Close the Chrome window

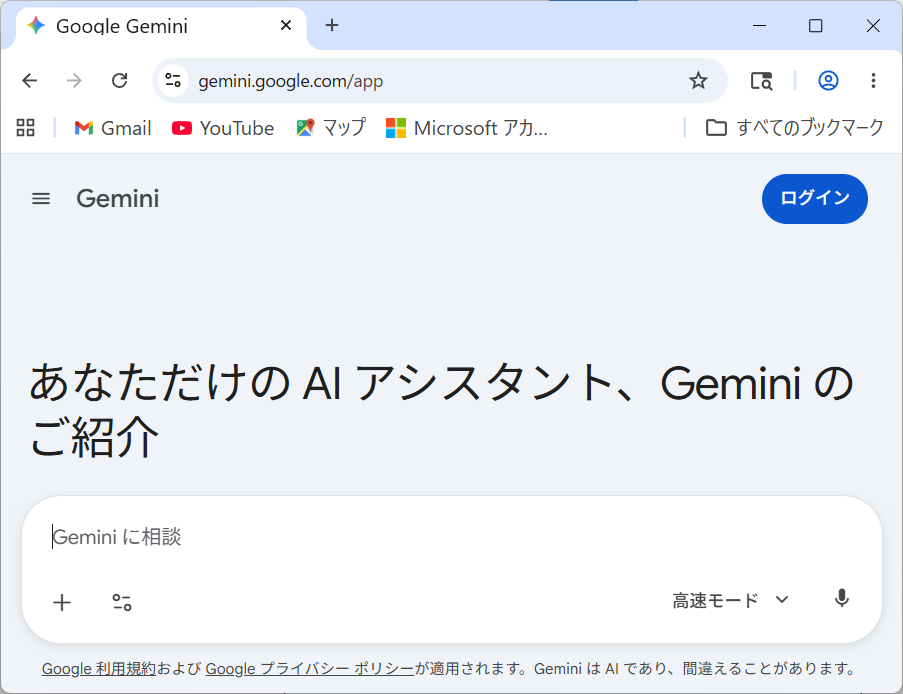(x=873, y=25)
